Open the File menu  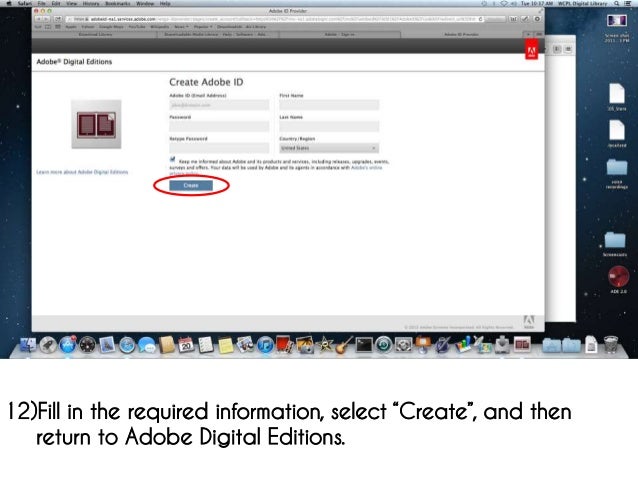click(x=42, y=3)
